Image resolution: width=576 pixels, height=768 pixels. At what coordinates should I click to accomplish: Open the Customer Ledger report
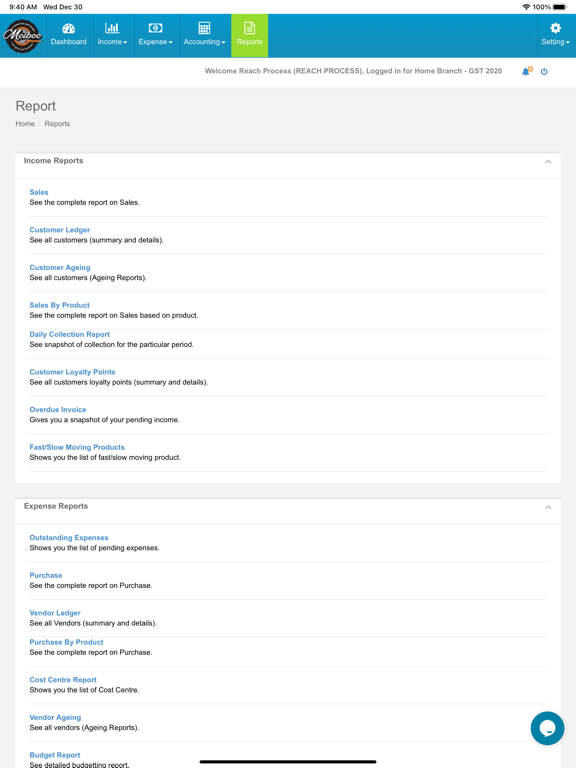[x=60, y=230]
